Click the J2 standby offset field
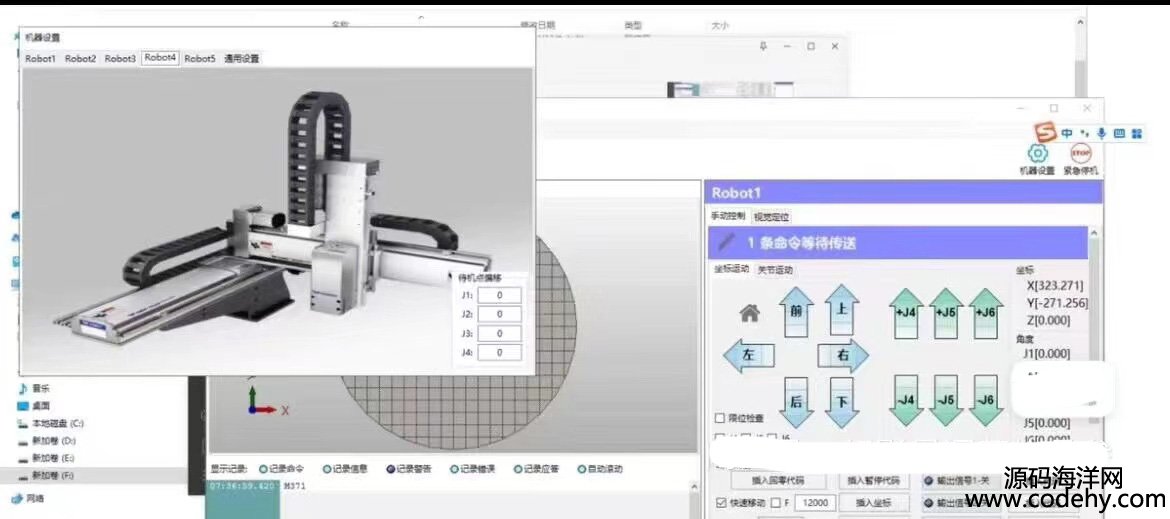1170x519 pixels. pos(499,315)
